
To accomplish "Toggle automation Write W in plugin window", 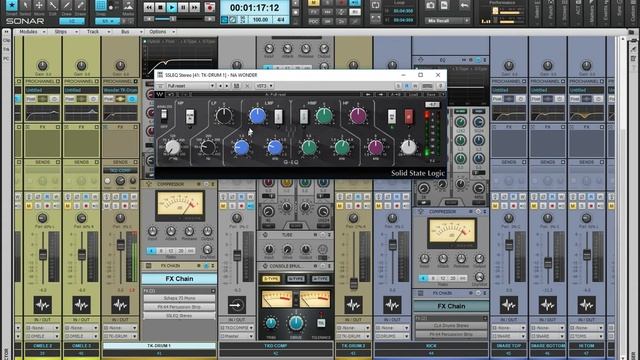I will tap(416, 86).
